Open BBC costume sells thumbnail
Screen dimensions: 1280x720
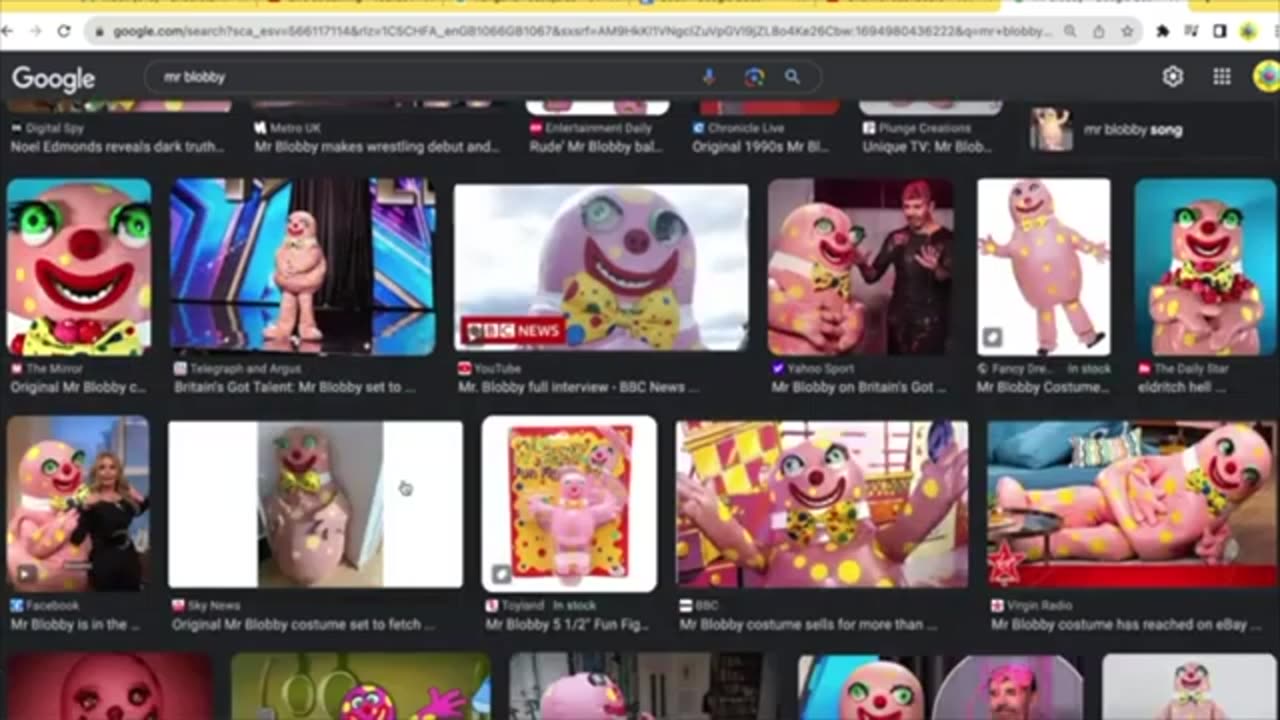[x=822, y=504]
